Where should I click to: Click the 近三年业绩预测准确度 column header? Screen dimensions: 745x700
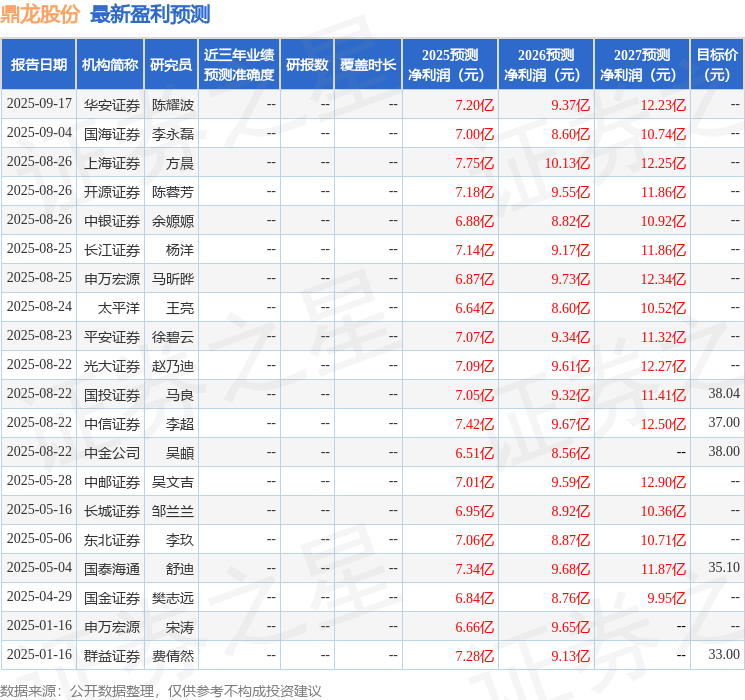pos(239,65)
